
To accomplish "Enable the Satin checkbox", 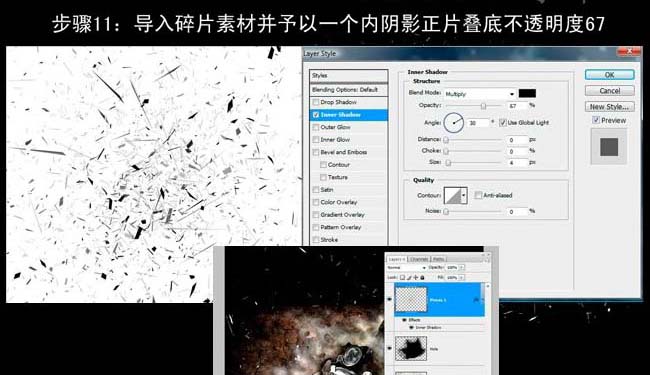I will [316, 190].
